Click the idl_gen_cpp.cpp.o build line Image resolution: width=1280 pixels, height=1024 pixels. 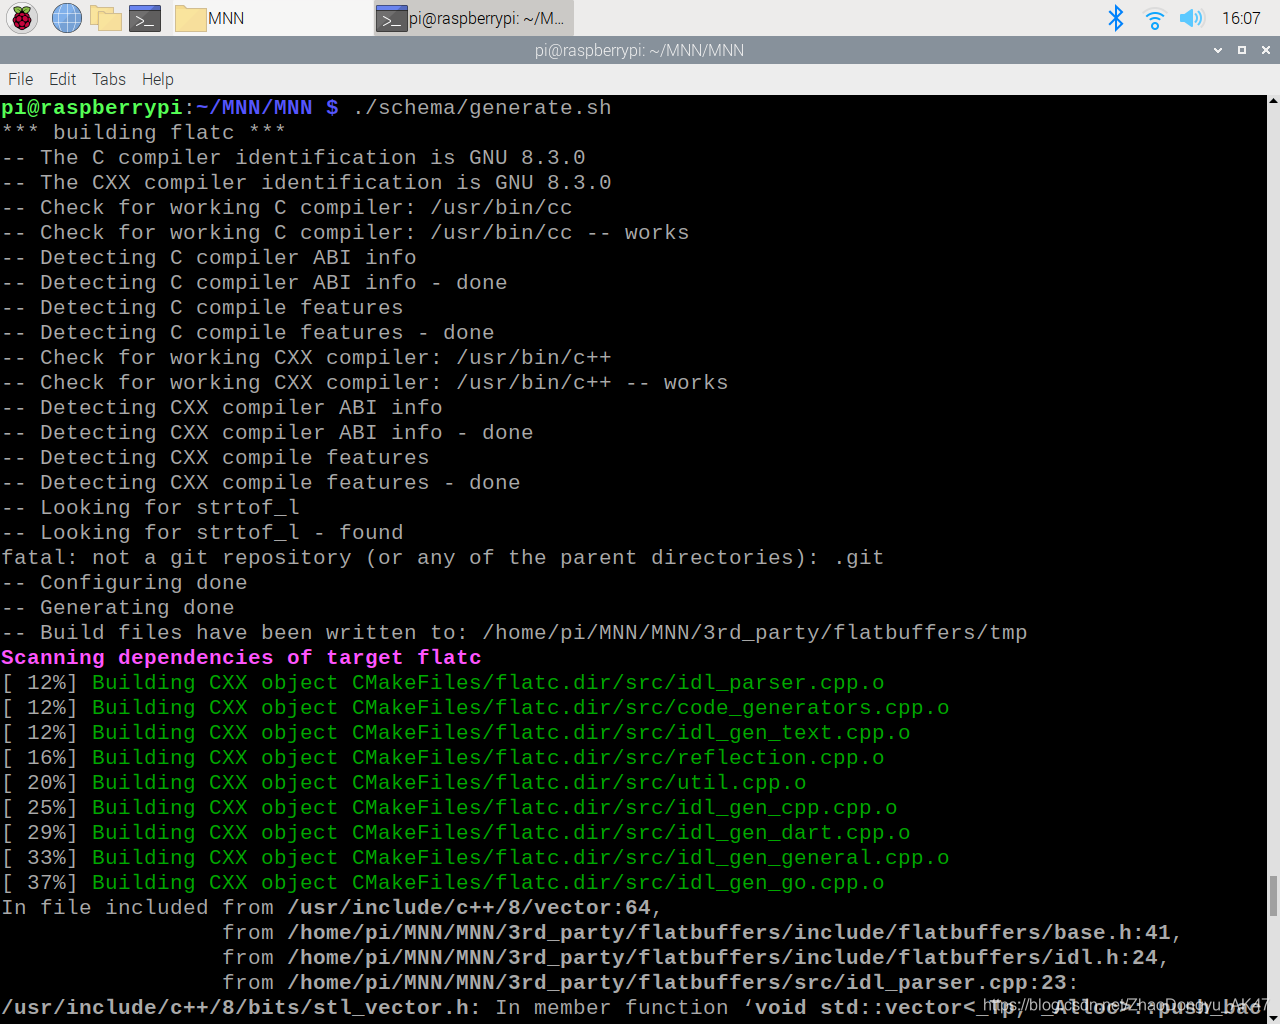[450, 808]
